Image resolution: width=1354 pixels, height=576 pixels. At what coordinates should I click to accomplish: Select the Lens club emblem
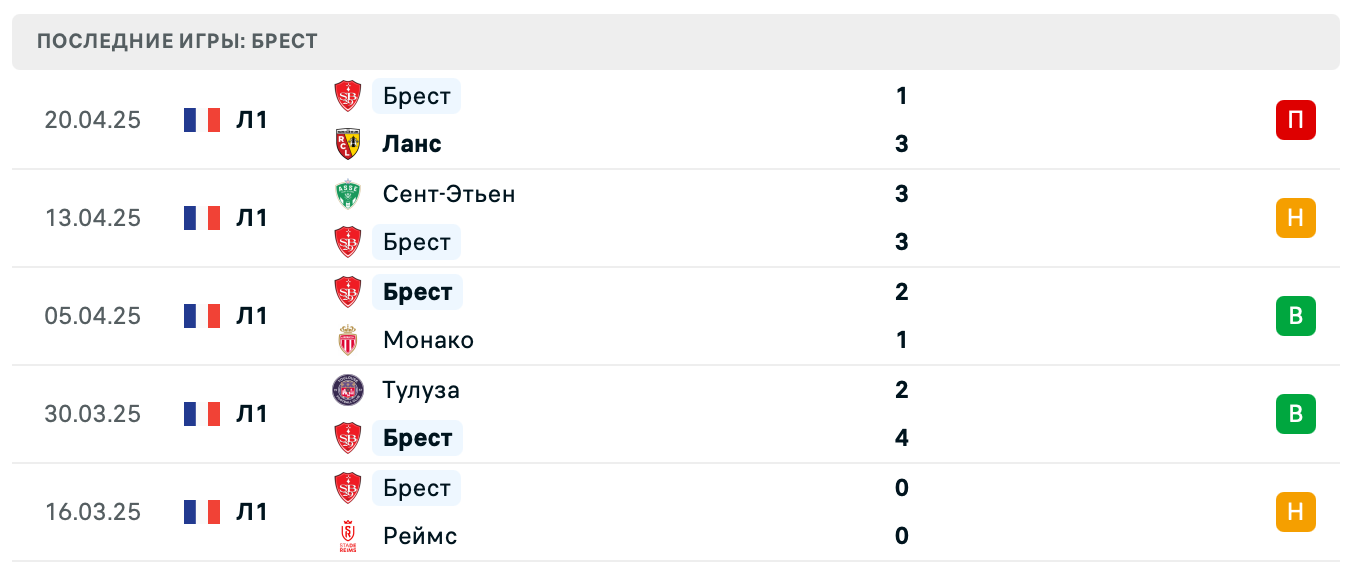pos(349,143)
